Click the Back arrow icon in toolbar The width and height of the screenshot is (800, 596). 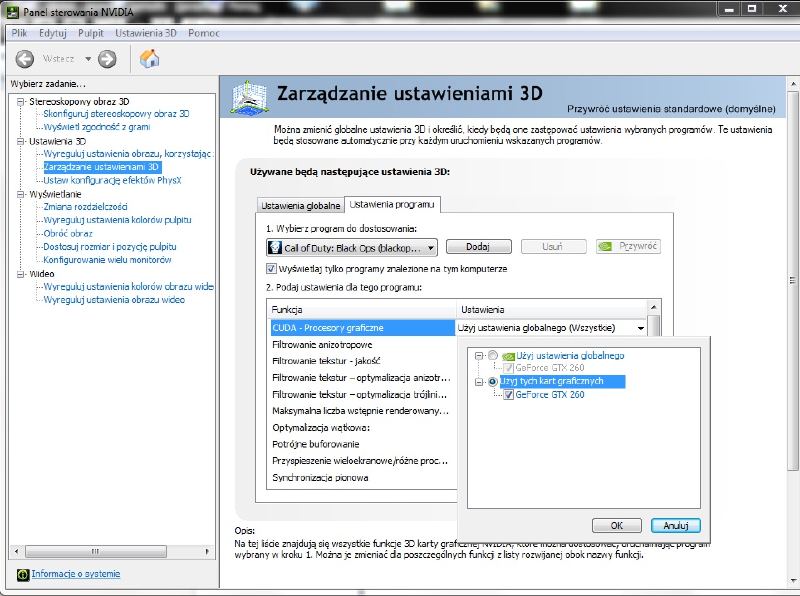click(24, 59)
